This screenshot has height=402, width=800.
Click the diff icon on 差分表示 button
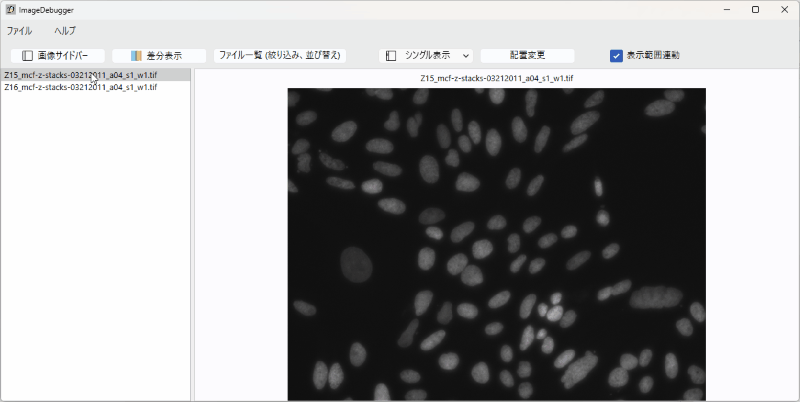tap(136, 56)
